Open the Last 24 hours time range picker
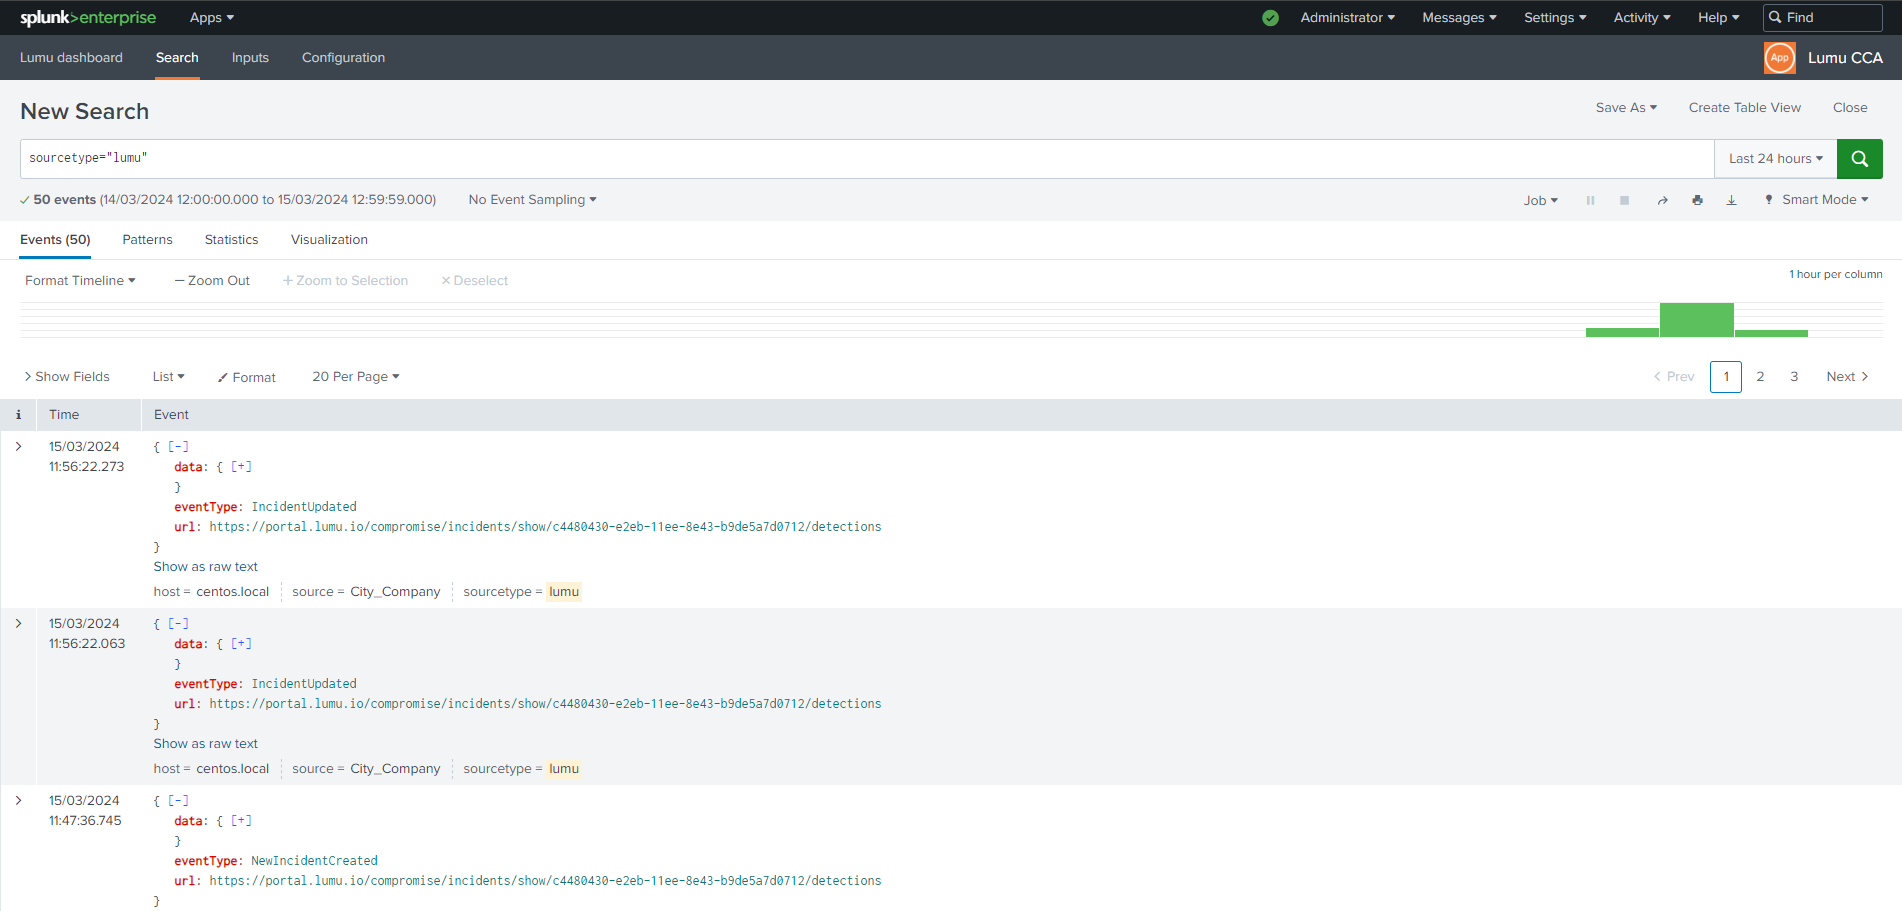This screenshot has height=911, width=1902. coord(1775,159)
